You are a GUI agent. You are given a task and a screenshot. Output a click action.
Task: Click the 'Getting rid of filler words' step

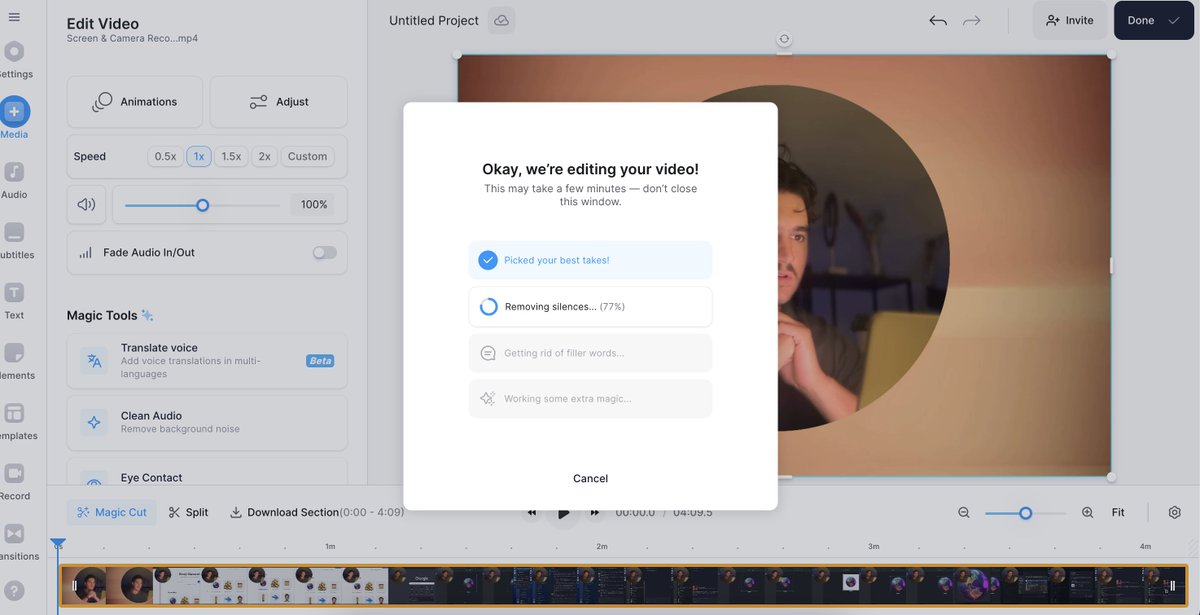pos(590,353)
